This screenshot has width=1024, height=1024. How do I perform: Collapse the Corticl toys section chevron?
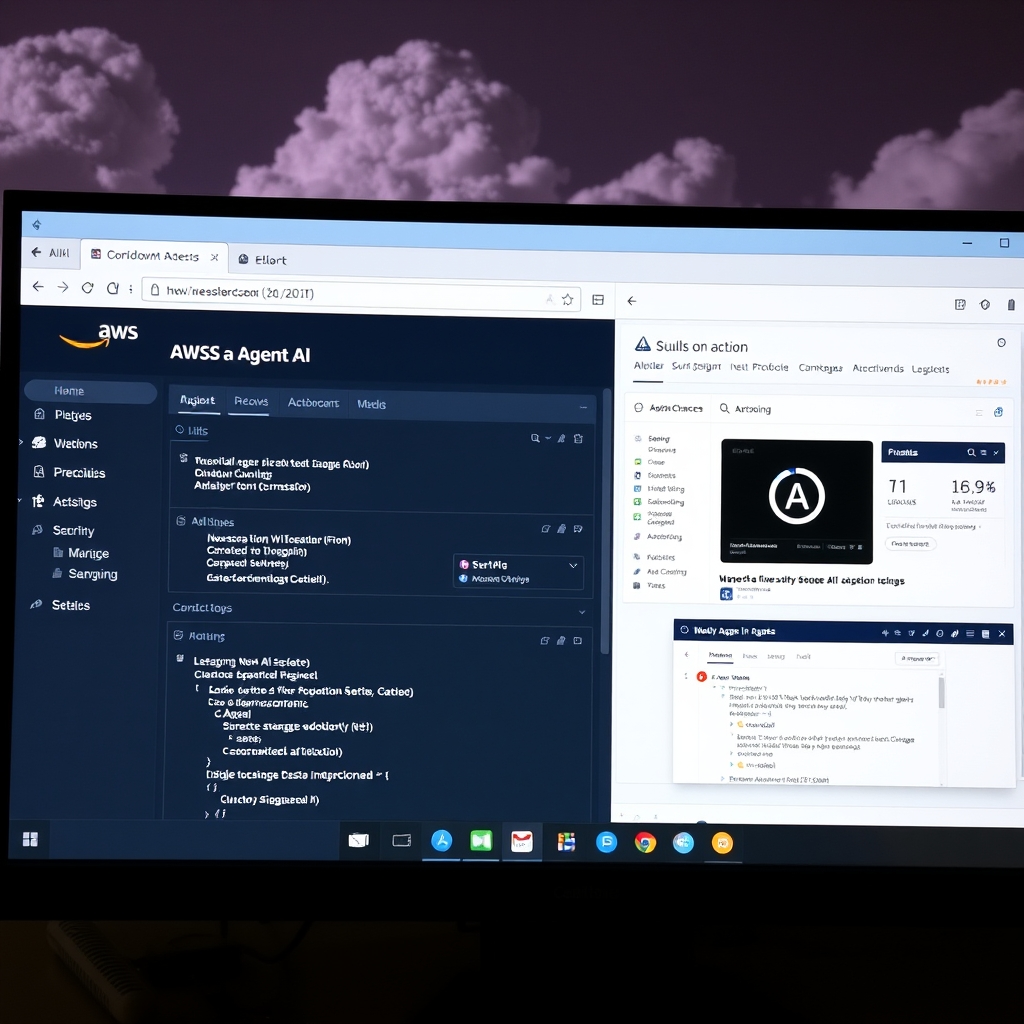[582, 612]
